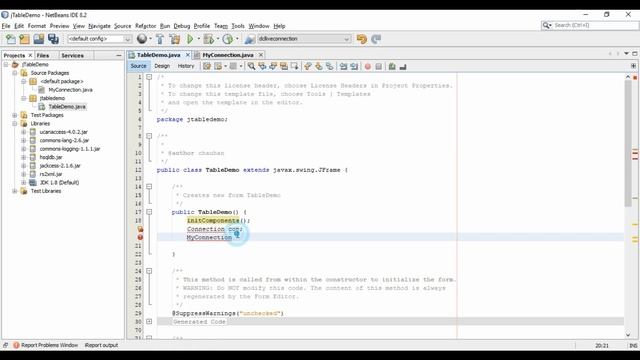This screenshot has width=640, height=360.
Task: Open the Window menu
Action: pyautogui.click(x=259, y=26)
